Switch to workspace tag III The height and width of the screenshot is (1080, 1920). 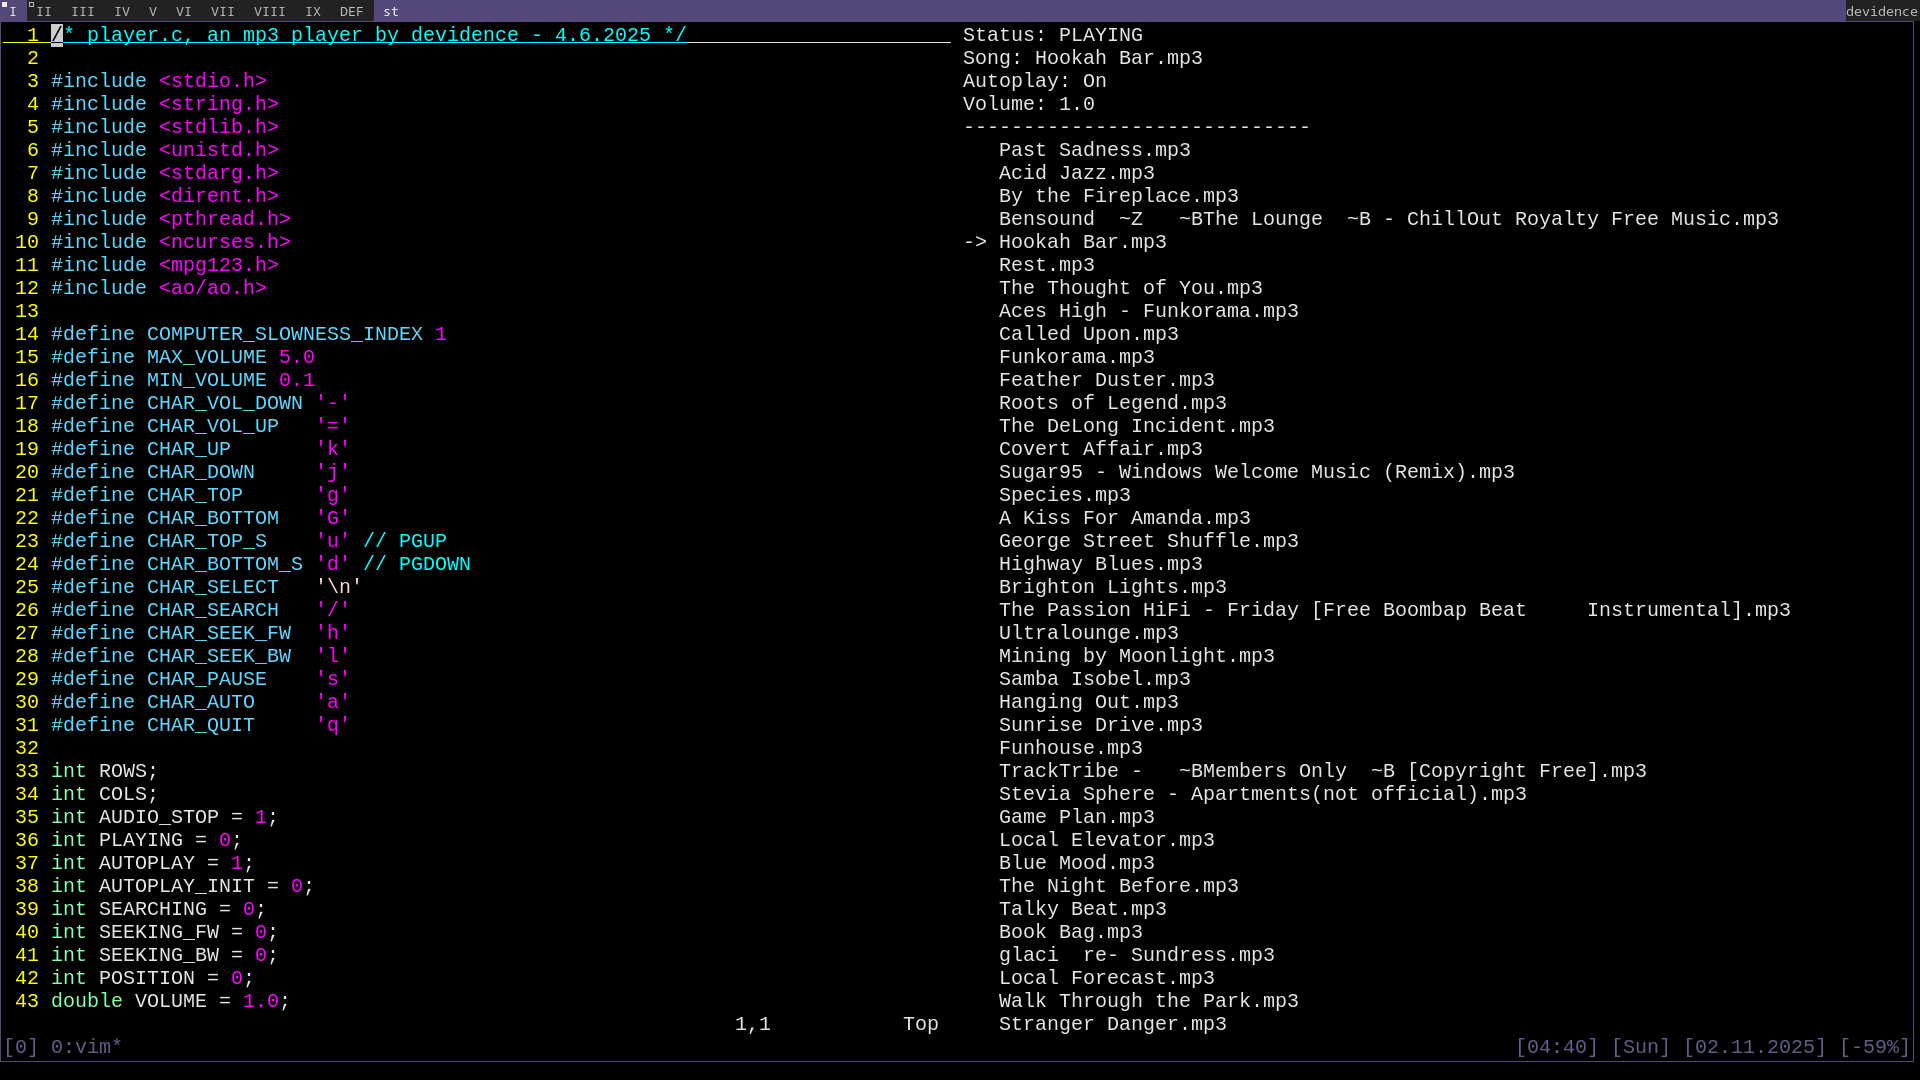(x=83, y=11)
